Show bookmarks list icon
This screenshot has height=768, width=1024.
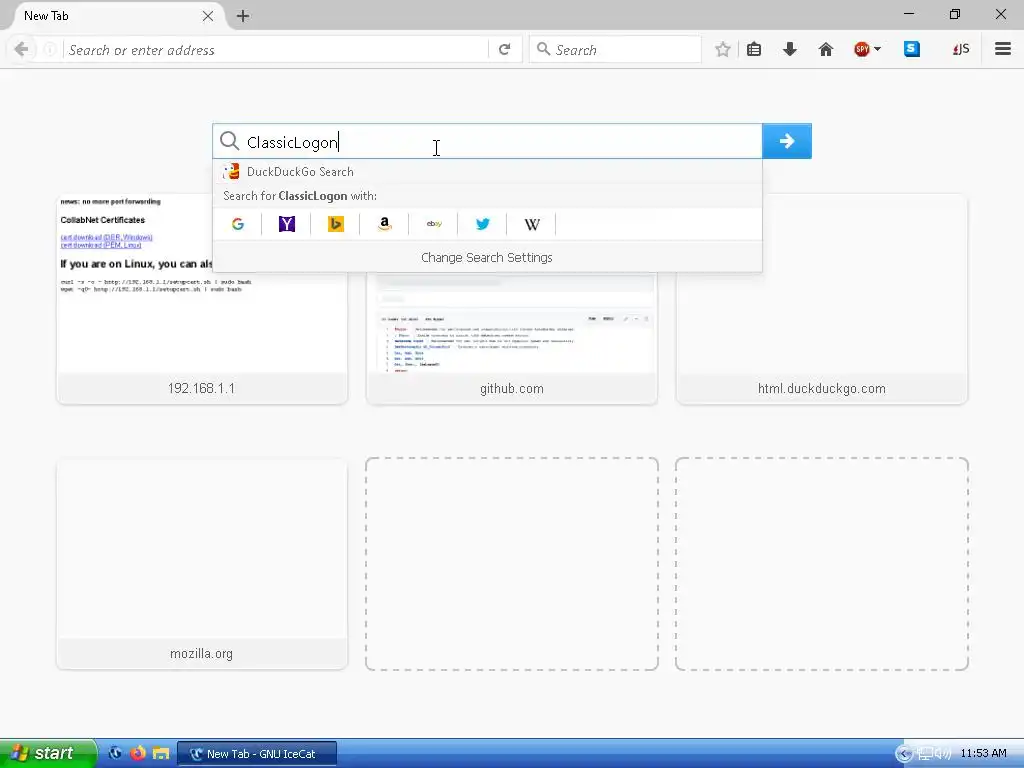[754, 50]
